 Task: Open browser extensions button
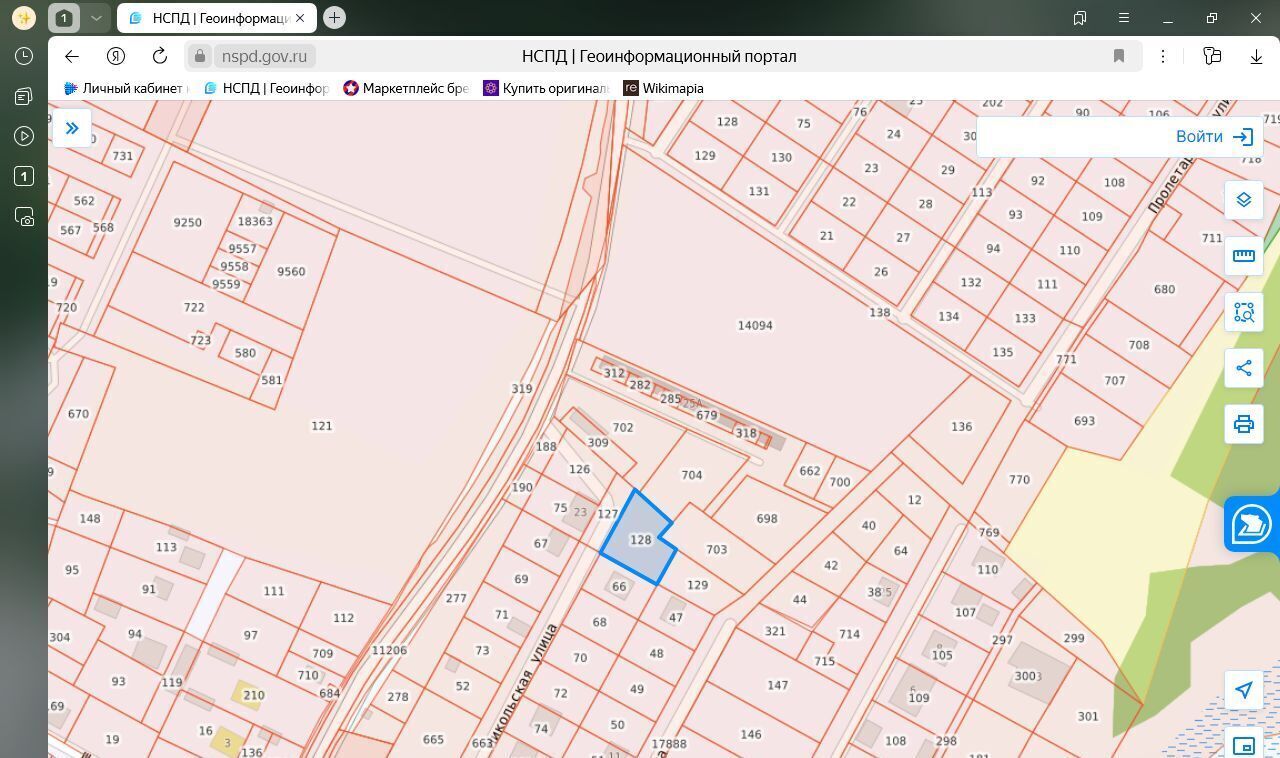click(1212, 56)
